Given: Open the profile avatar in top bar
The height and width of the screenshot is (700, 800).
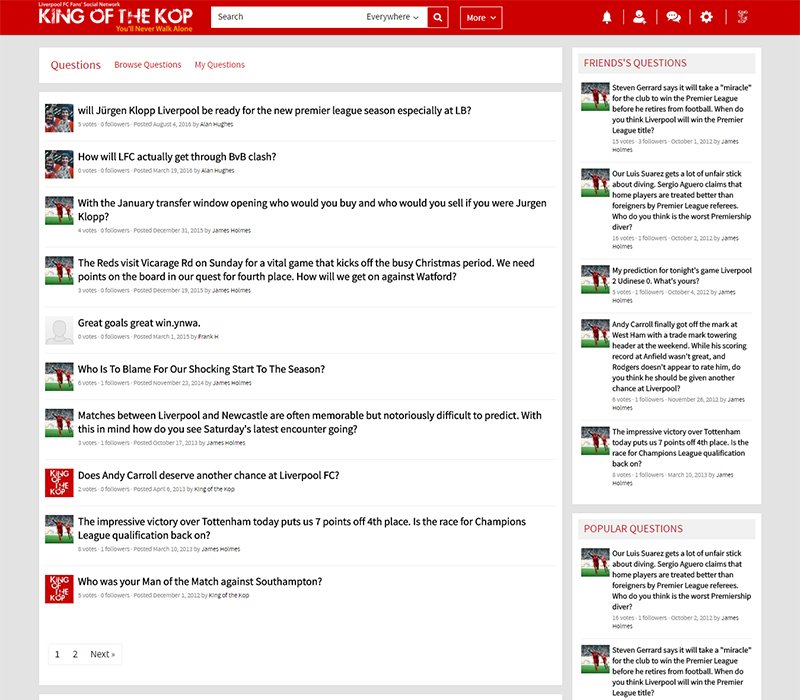Looking at the screenshot, I should coord(742,17).
